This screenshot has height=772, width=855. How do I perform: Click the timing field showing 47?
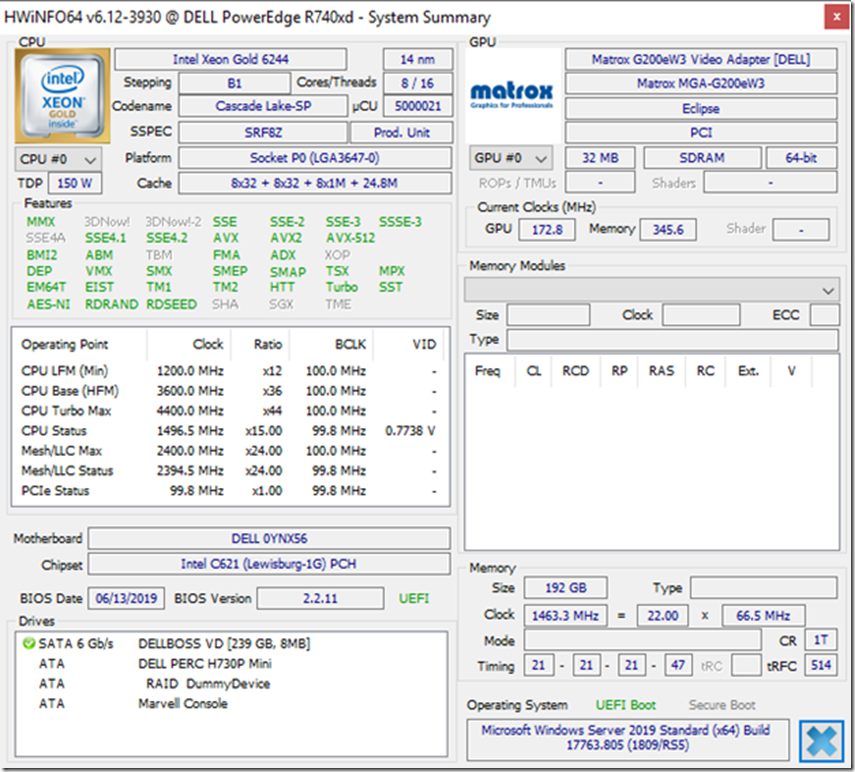678,665
